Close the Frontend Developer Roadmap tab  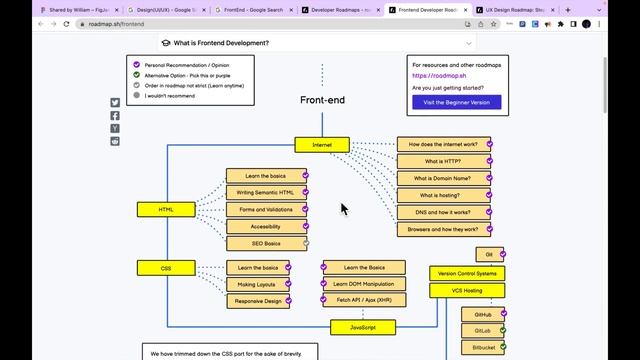(465, 10)
